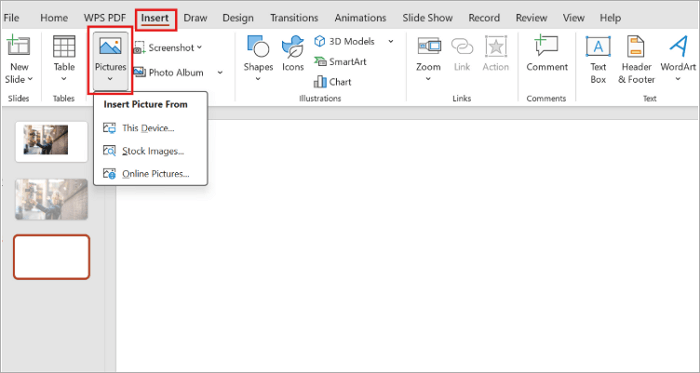Expand the New Slide dropdown arrow
The image size is (700, 373).
(x=30, y=79)
